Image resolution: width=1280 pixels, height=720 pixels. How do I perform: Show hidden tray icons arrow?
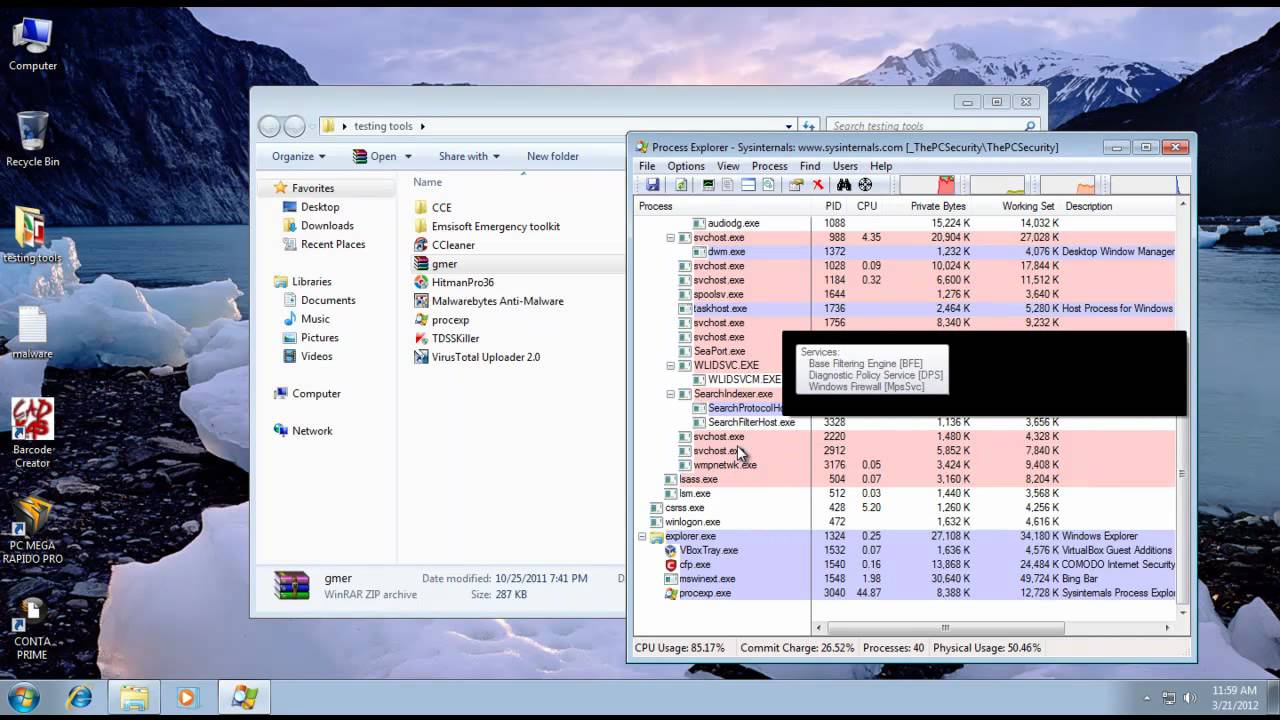(1146, 698)
